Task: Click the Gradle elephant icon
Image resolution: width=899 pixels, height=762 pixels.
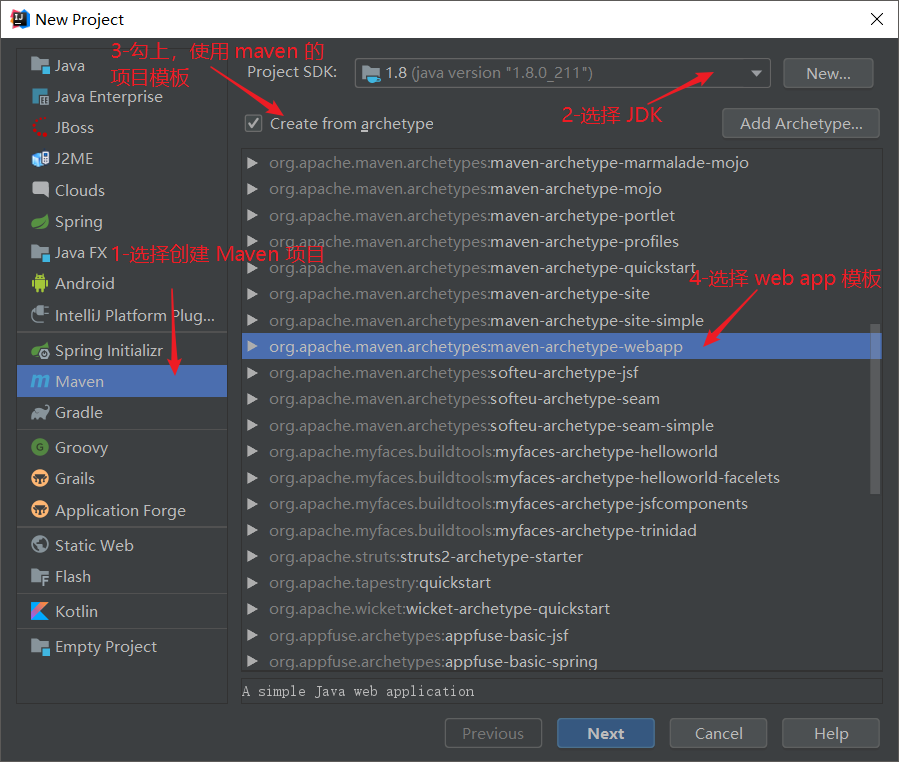Action: coord(40,412)
